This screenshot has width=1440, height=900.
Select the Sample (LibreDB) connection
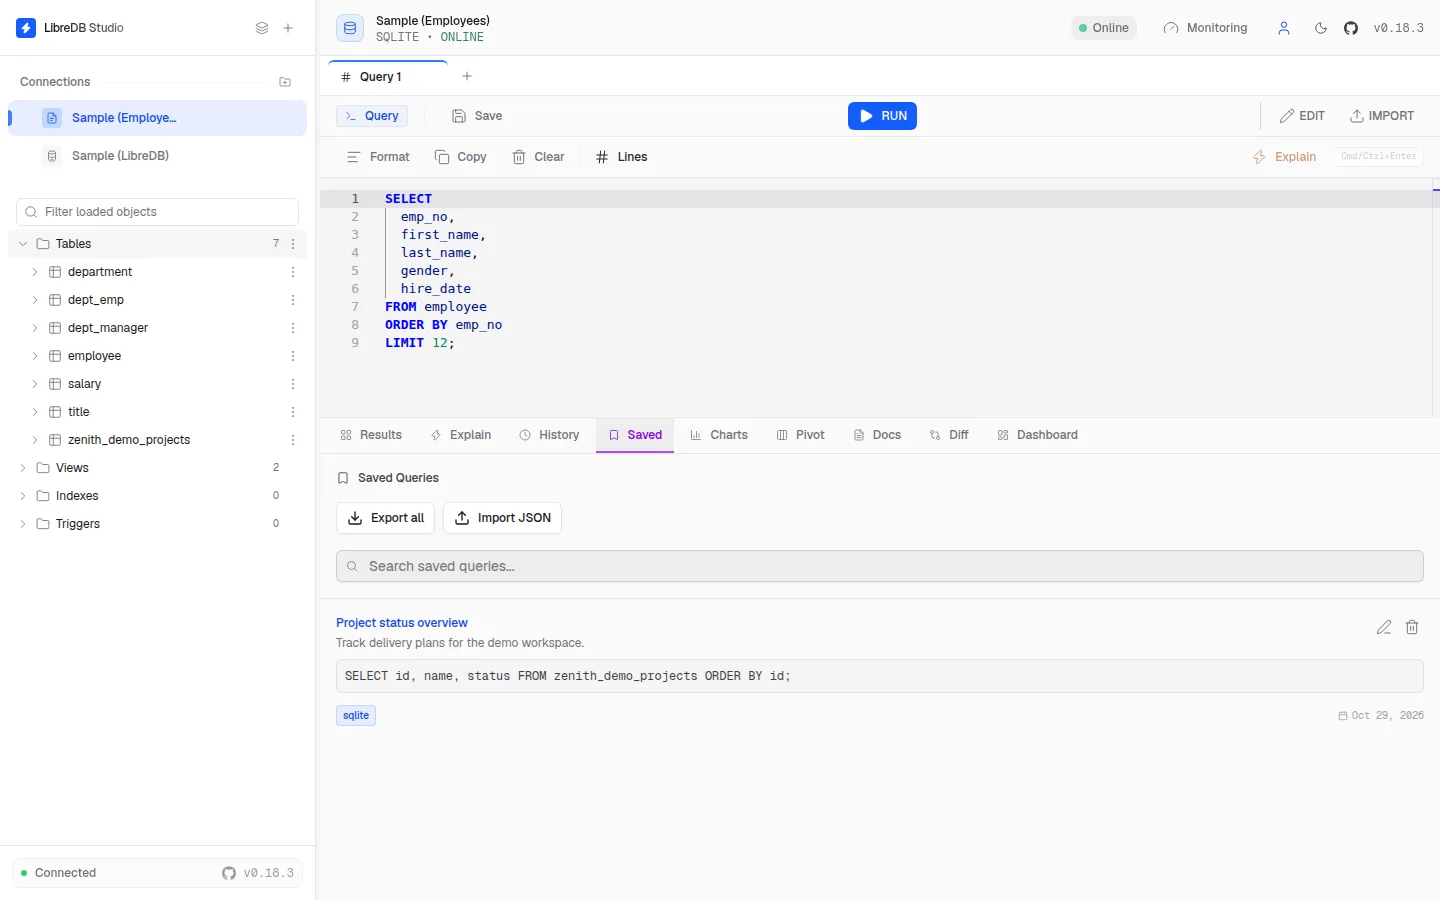click(x=157, y=156)
